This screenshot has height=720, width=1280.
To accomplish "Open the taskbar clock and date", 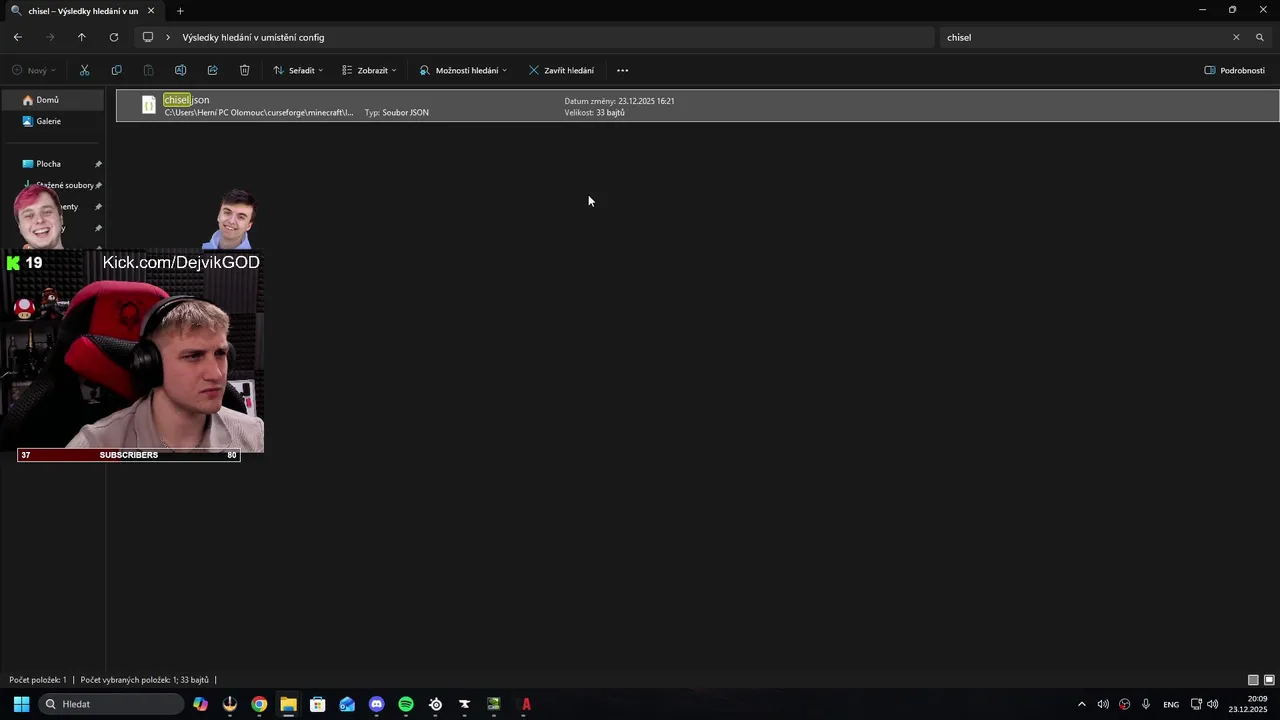I will tap(1249, 704).
